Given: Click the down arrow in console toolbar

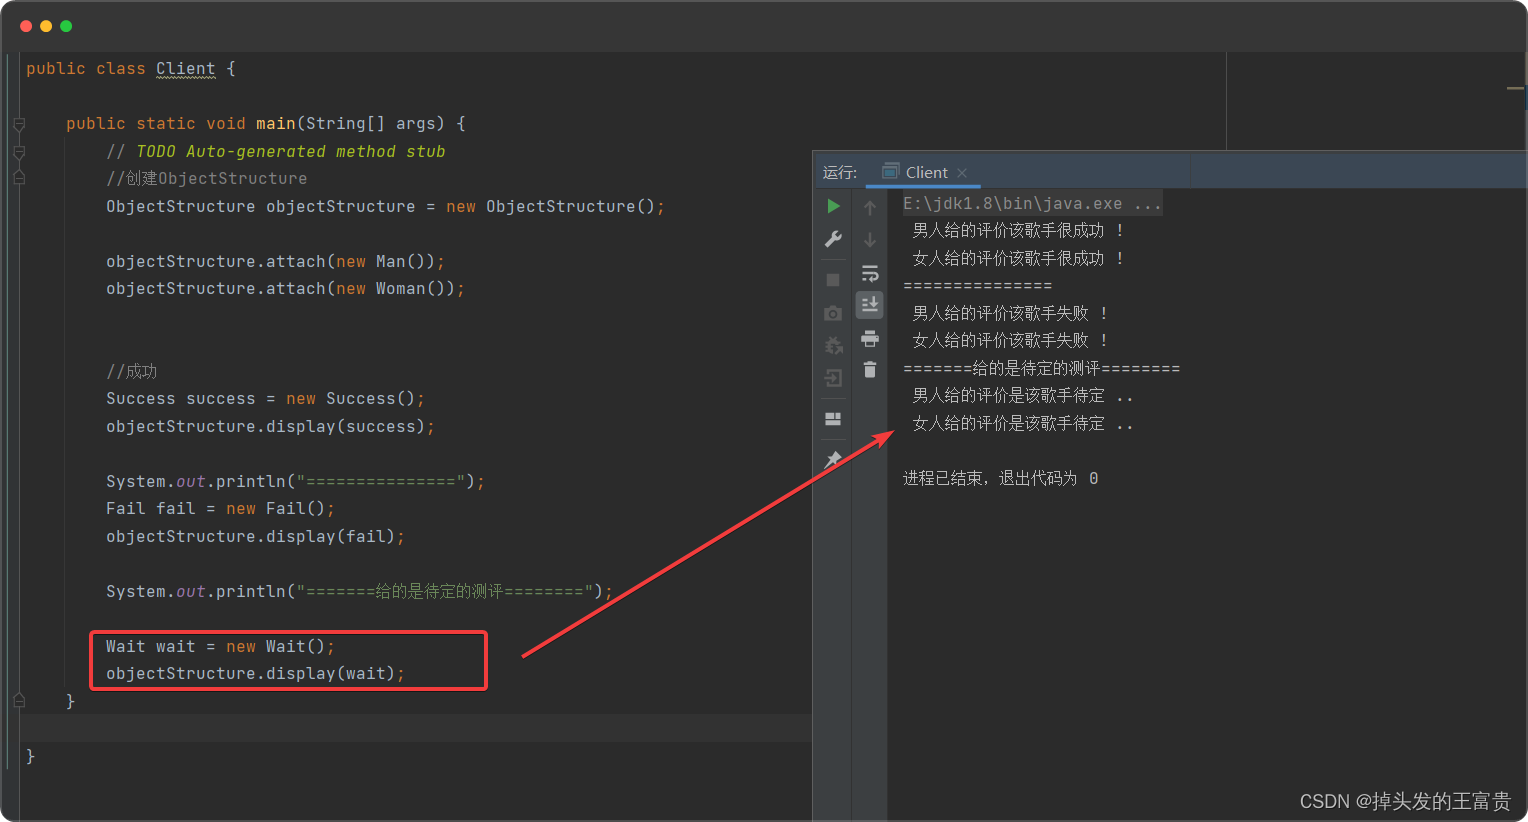Looking at the screenshot, I should point(870,240).
